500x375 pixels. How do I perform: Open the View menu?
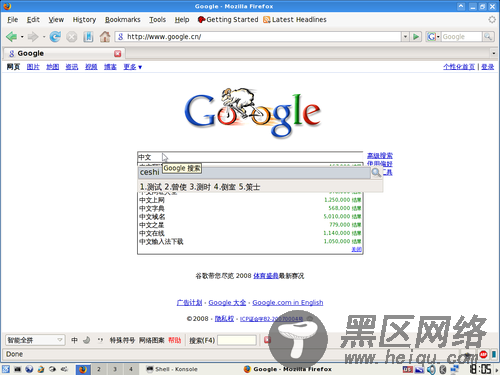pyautogui.click(x=56, y=20)
